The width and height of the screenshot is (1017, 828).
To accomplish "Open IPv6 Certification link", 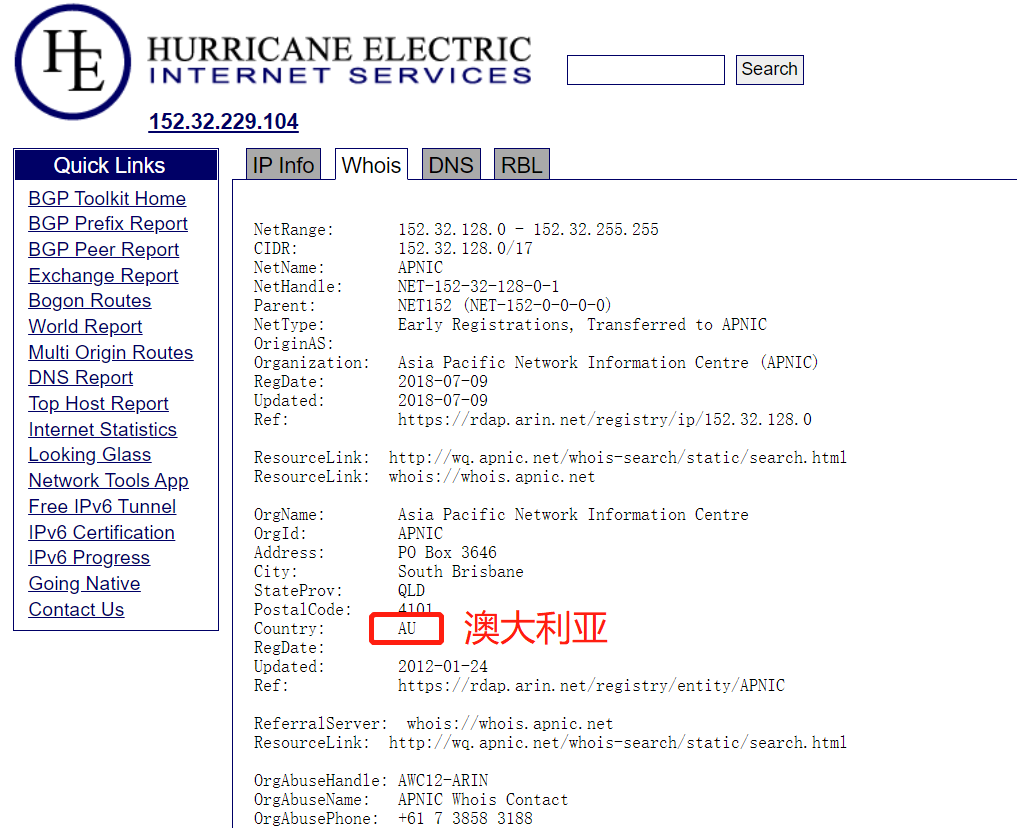I will pos(102,532).
